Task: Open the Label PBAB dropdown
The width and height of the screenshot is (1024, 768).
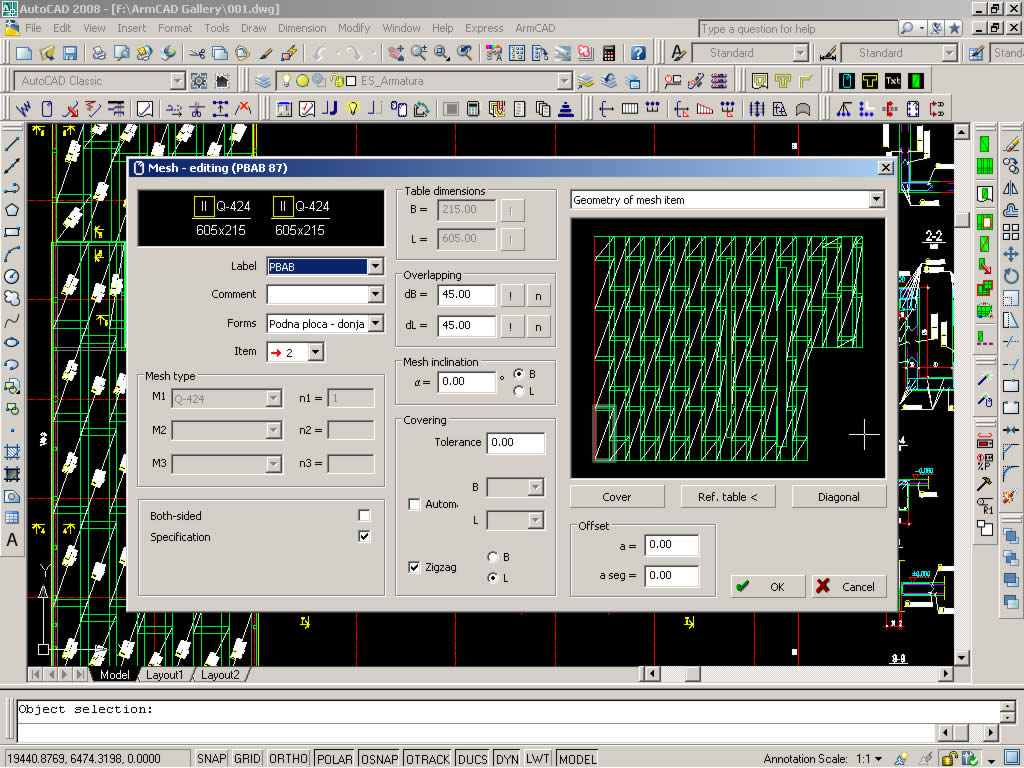Action: point(375,266)
